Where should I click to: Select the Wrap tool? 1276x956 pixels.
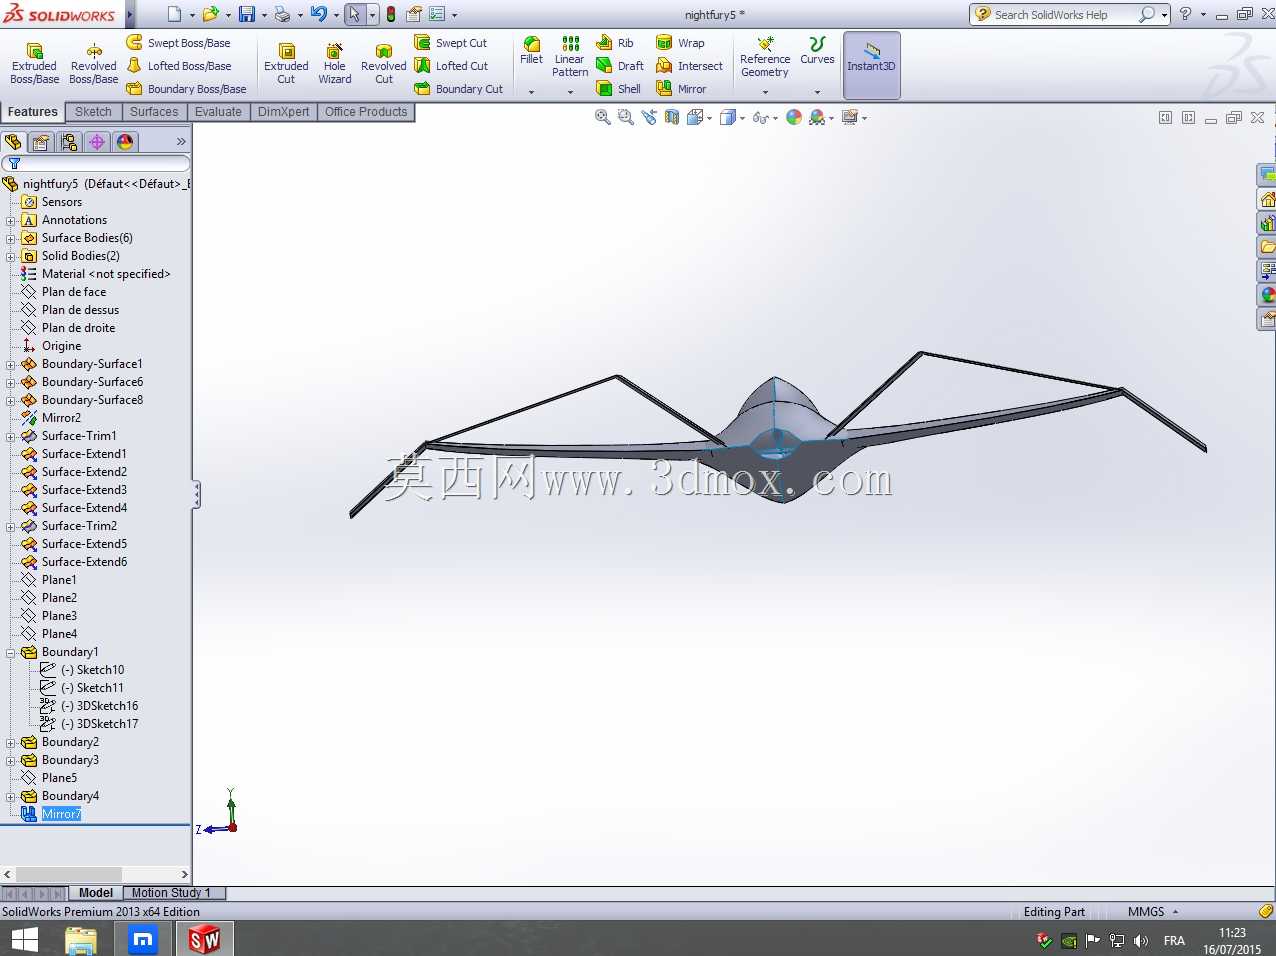click(x=680, y=43)
